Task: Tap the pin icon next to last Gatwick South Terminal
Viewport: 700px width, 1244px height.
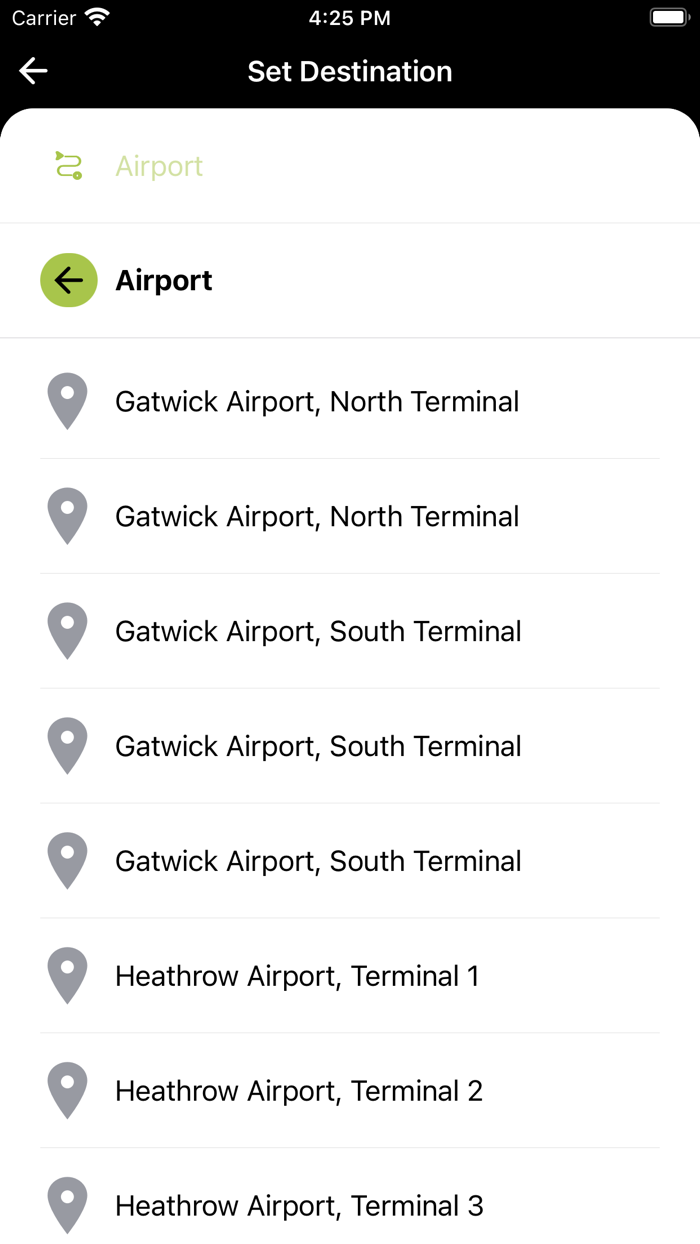Action: tap(67, 861)
